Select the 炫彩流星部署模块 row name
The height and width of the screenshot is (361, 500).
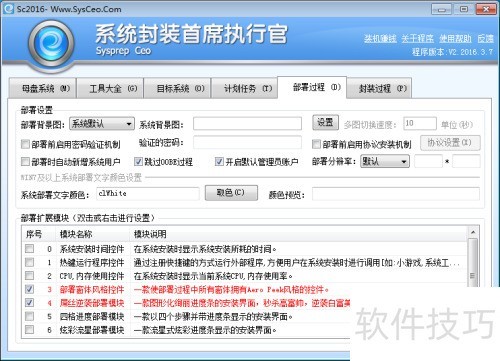(x=92, y=330)
